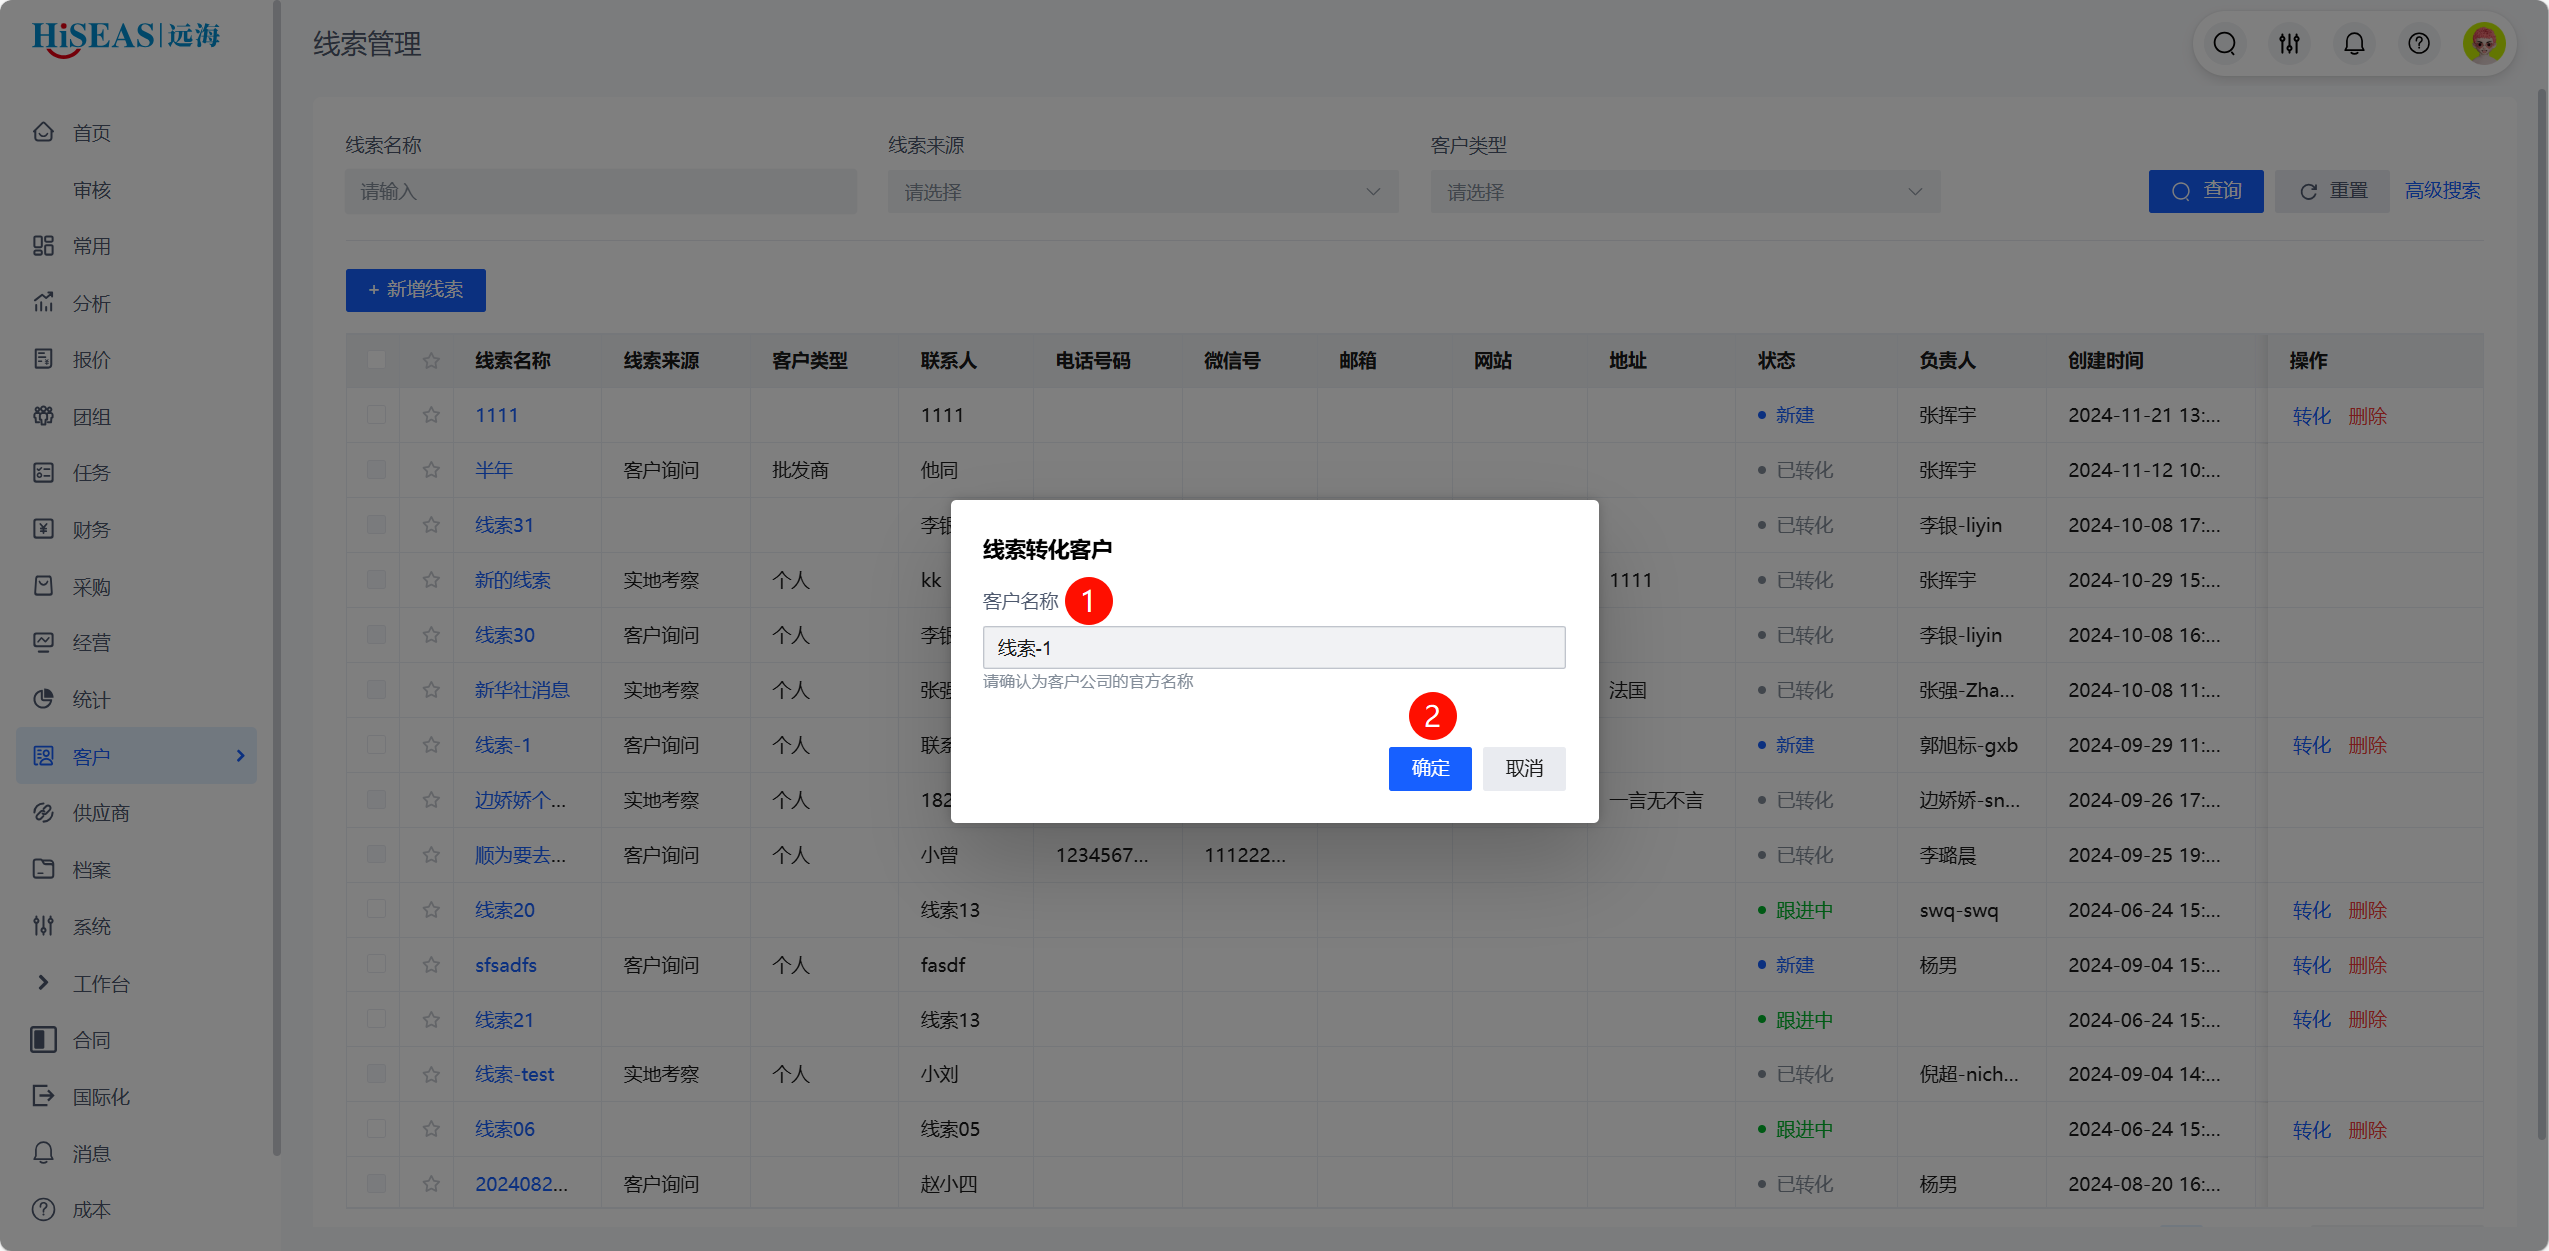Click the HiSEAS 远海 logo
The width and height of the screenshot is (2549, 1251).
click(x=126, y=38)
